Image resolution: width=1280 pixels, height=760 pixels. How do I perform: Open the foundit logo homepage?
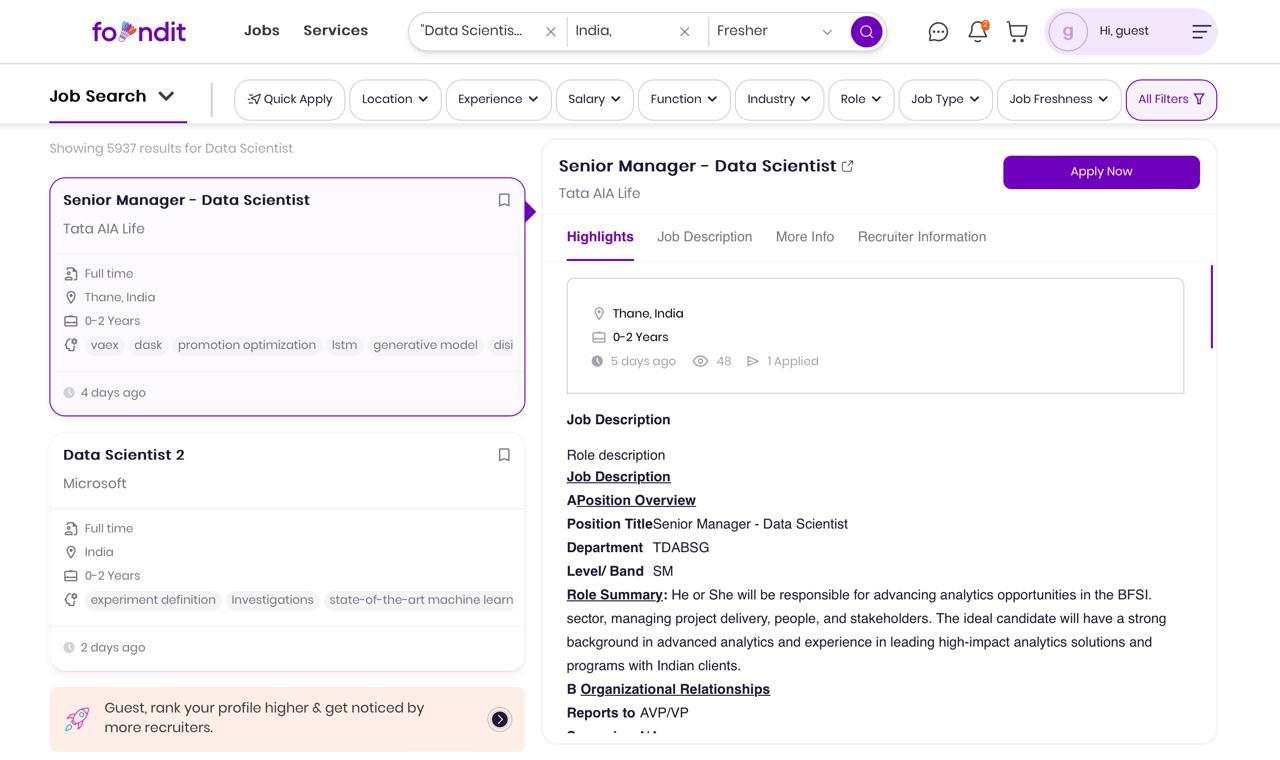(x=139, y=32)
